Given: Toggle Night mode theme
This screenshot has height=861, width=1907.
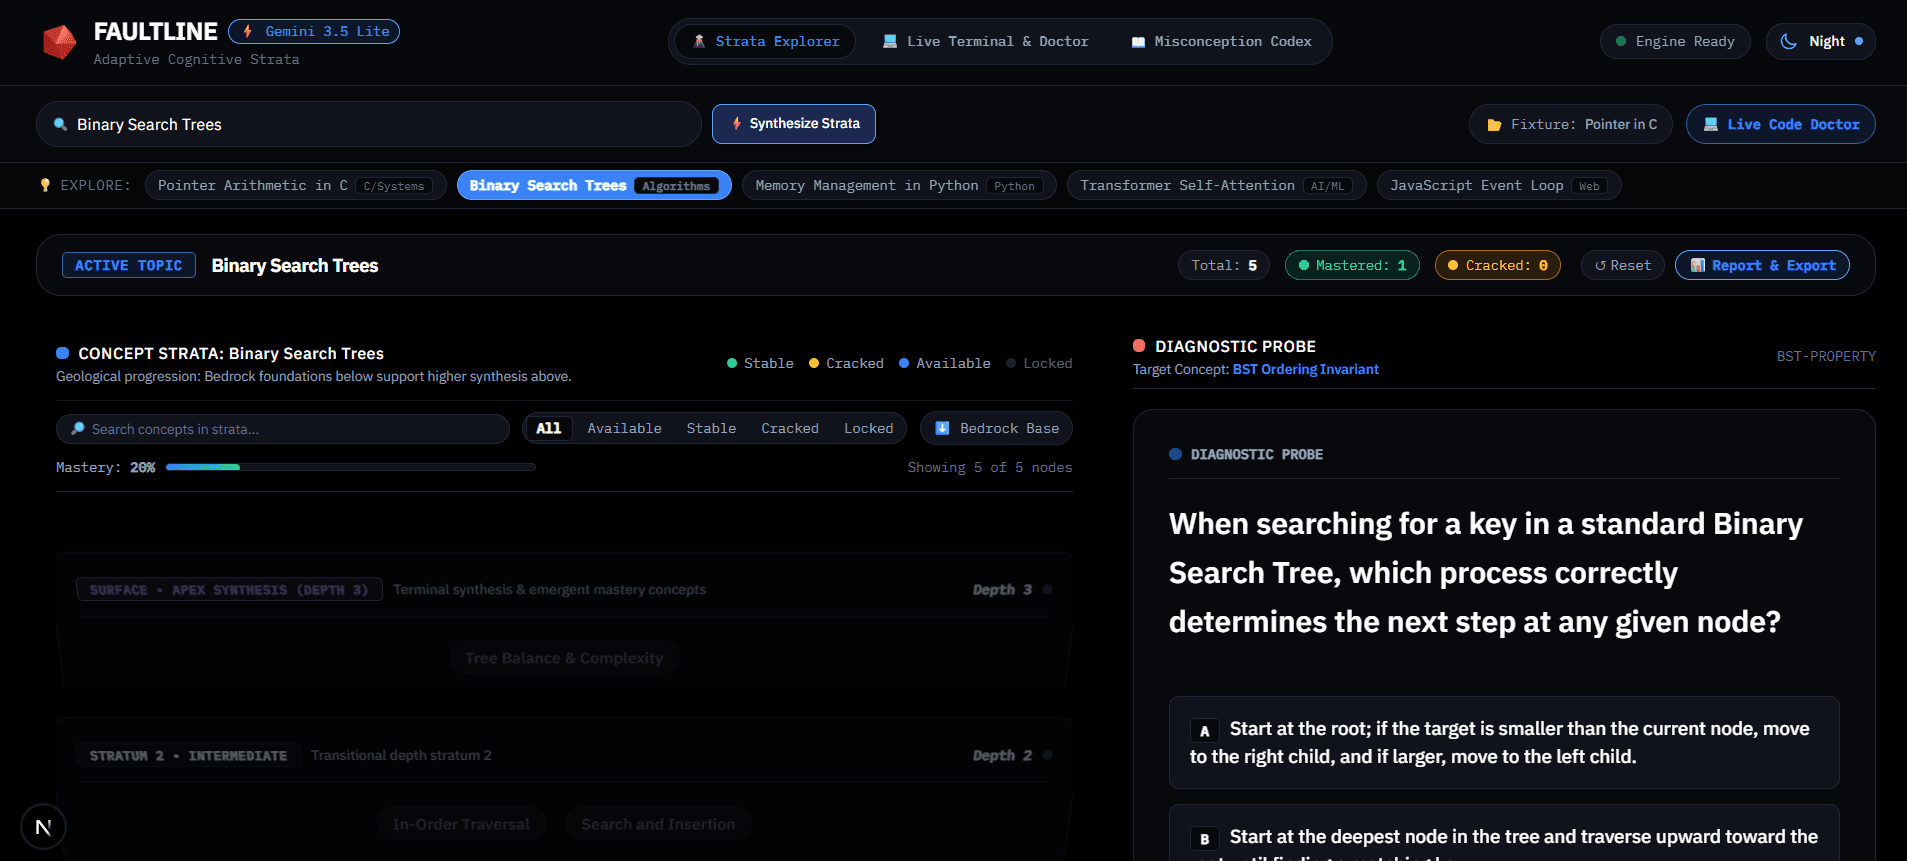Looking at the screenshot, I should coord(1821,41).
